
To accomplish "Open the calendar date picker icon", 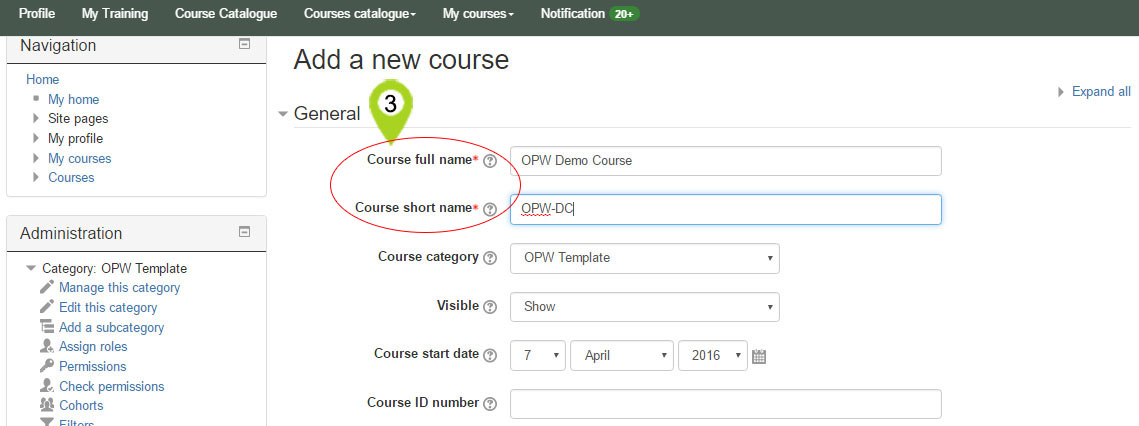I will coord(759,356).
